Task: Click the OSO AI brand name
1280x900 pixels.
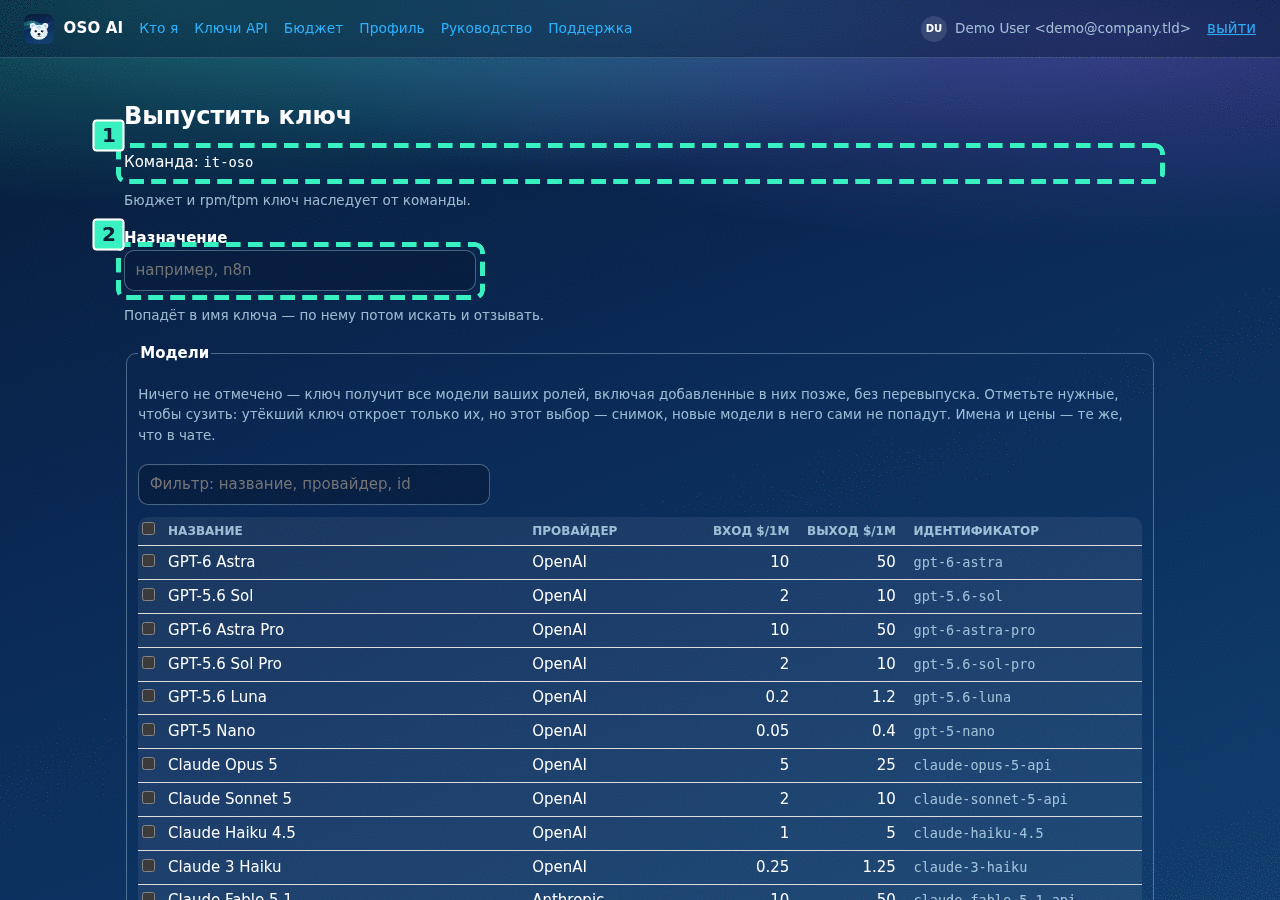Action: 93,28
